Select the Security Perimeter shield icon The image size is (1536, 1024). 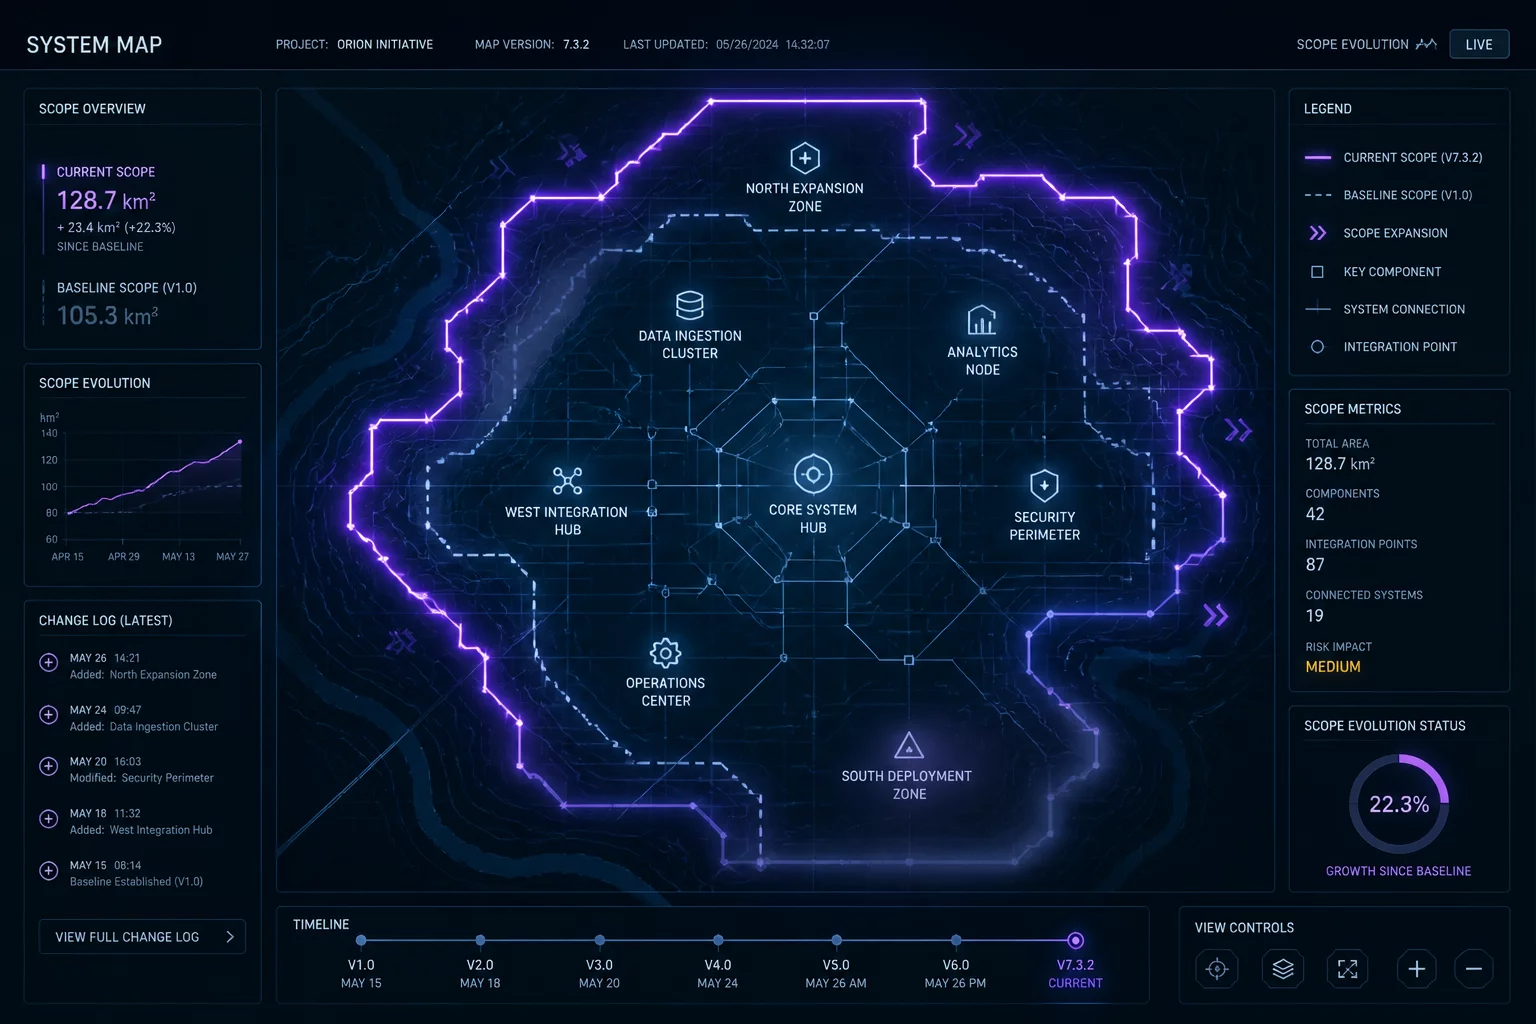coord(1044,485)
